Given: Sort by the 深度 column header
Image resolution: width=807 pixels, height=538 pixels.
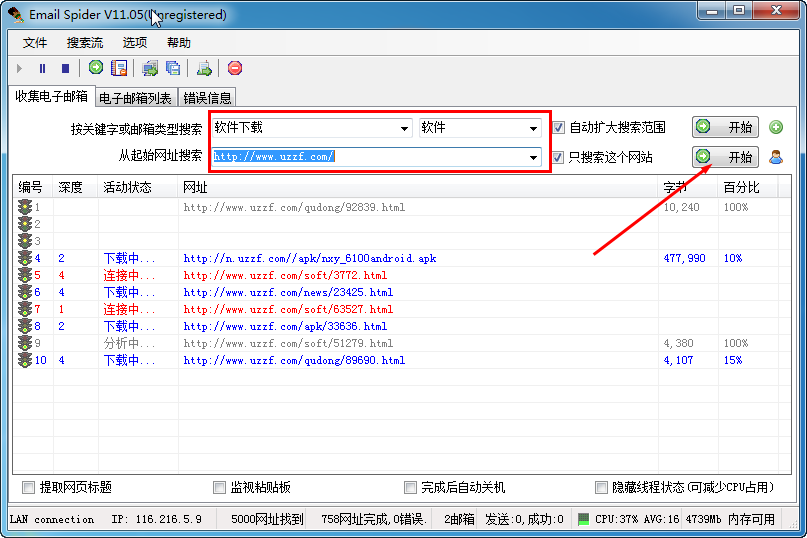Looking at the screenshot, I should click(x=75, y=187).
